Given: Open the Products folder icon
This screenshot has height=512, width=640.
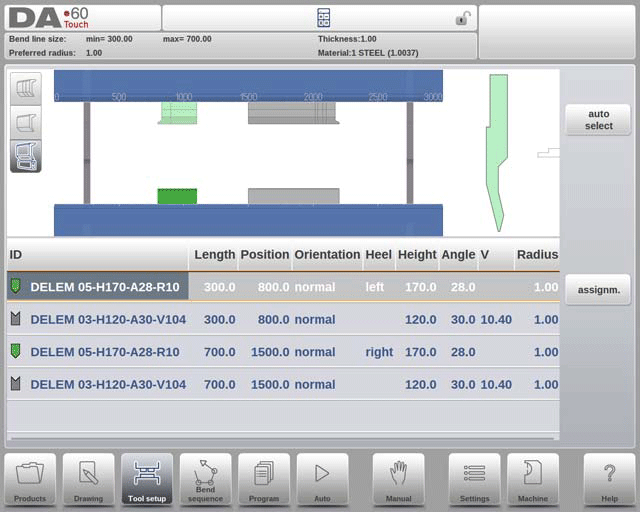Looking at the screenshot, I should 30,479.
